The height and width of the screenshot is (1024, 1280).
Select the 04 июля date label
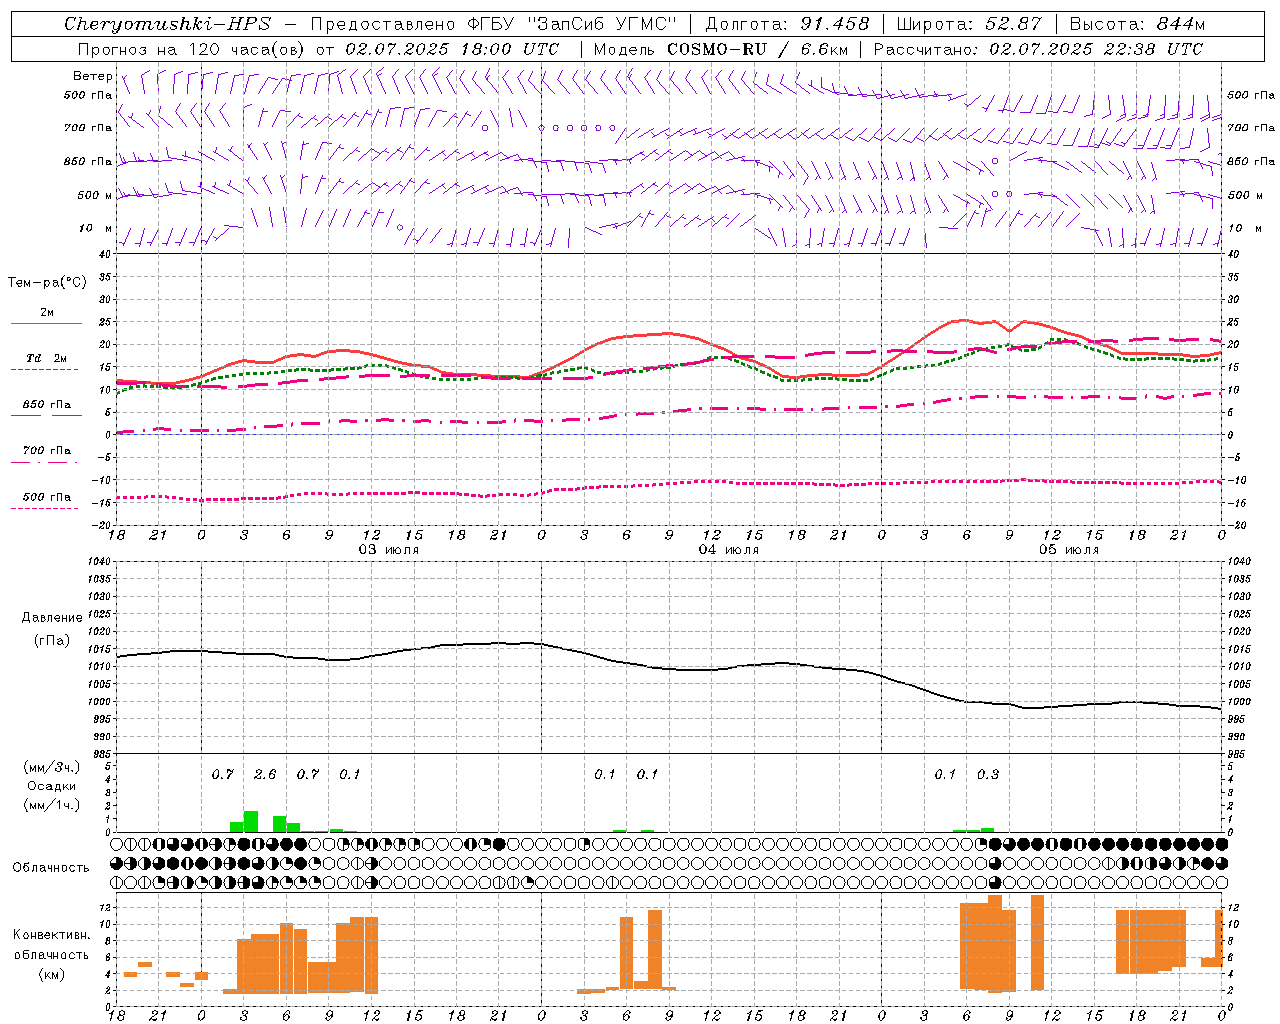[x=729, y=550]
